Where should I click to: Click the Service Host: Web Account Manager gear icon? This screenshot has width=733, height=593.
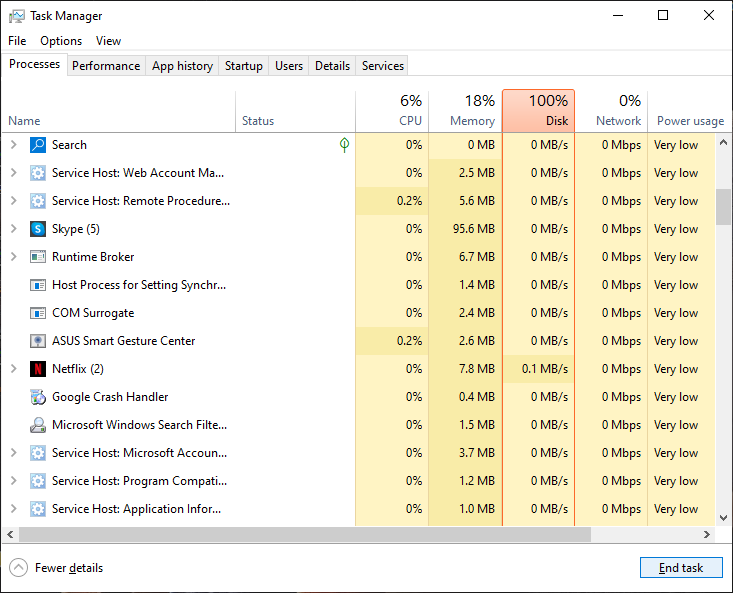tap(38, 173)
